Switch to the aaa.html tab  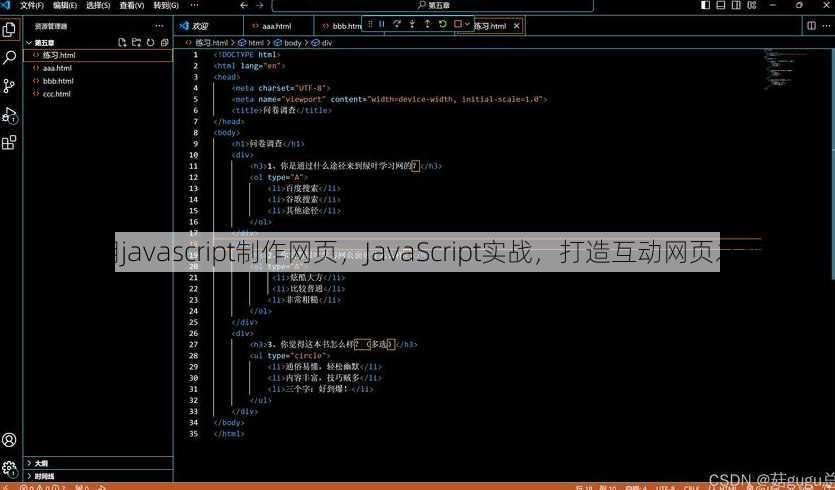pos(279,26)
